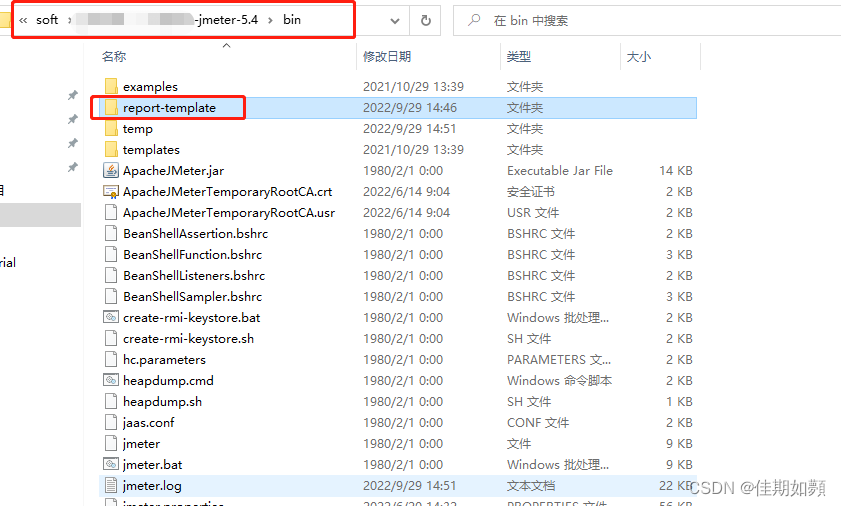Select heapdump.sh file name
Image resolution: width=841 pixels, height=506 pixels.
point(163,401)
